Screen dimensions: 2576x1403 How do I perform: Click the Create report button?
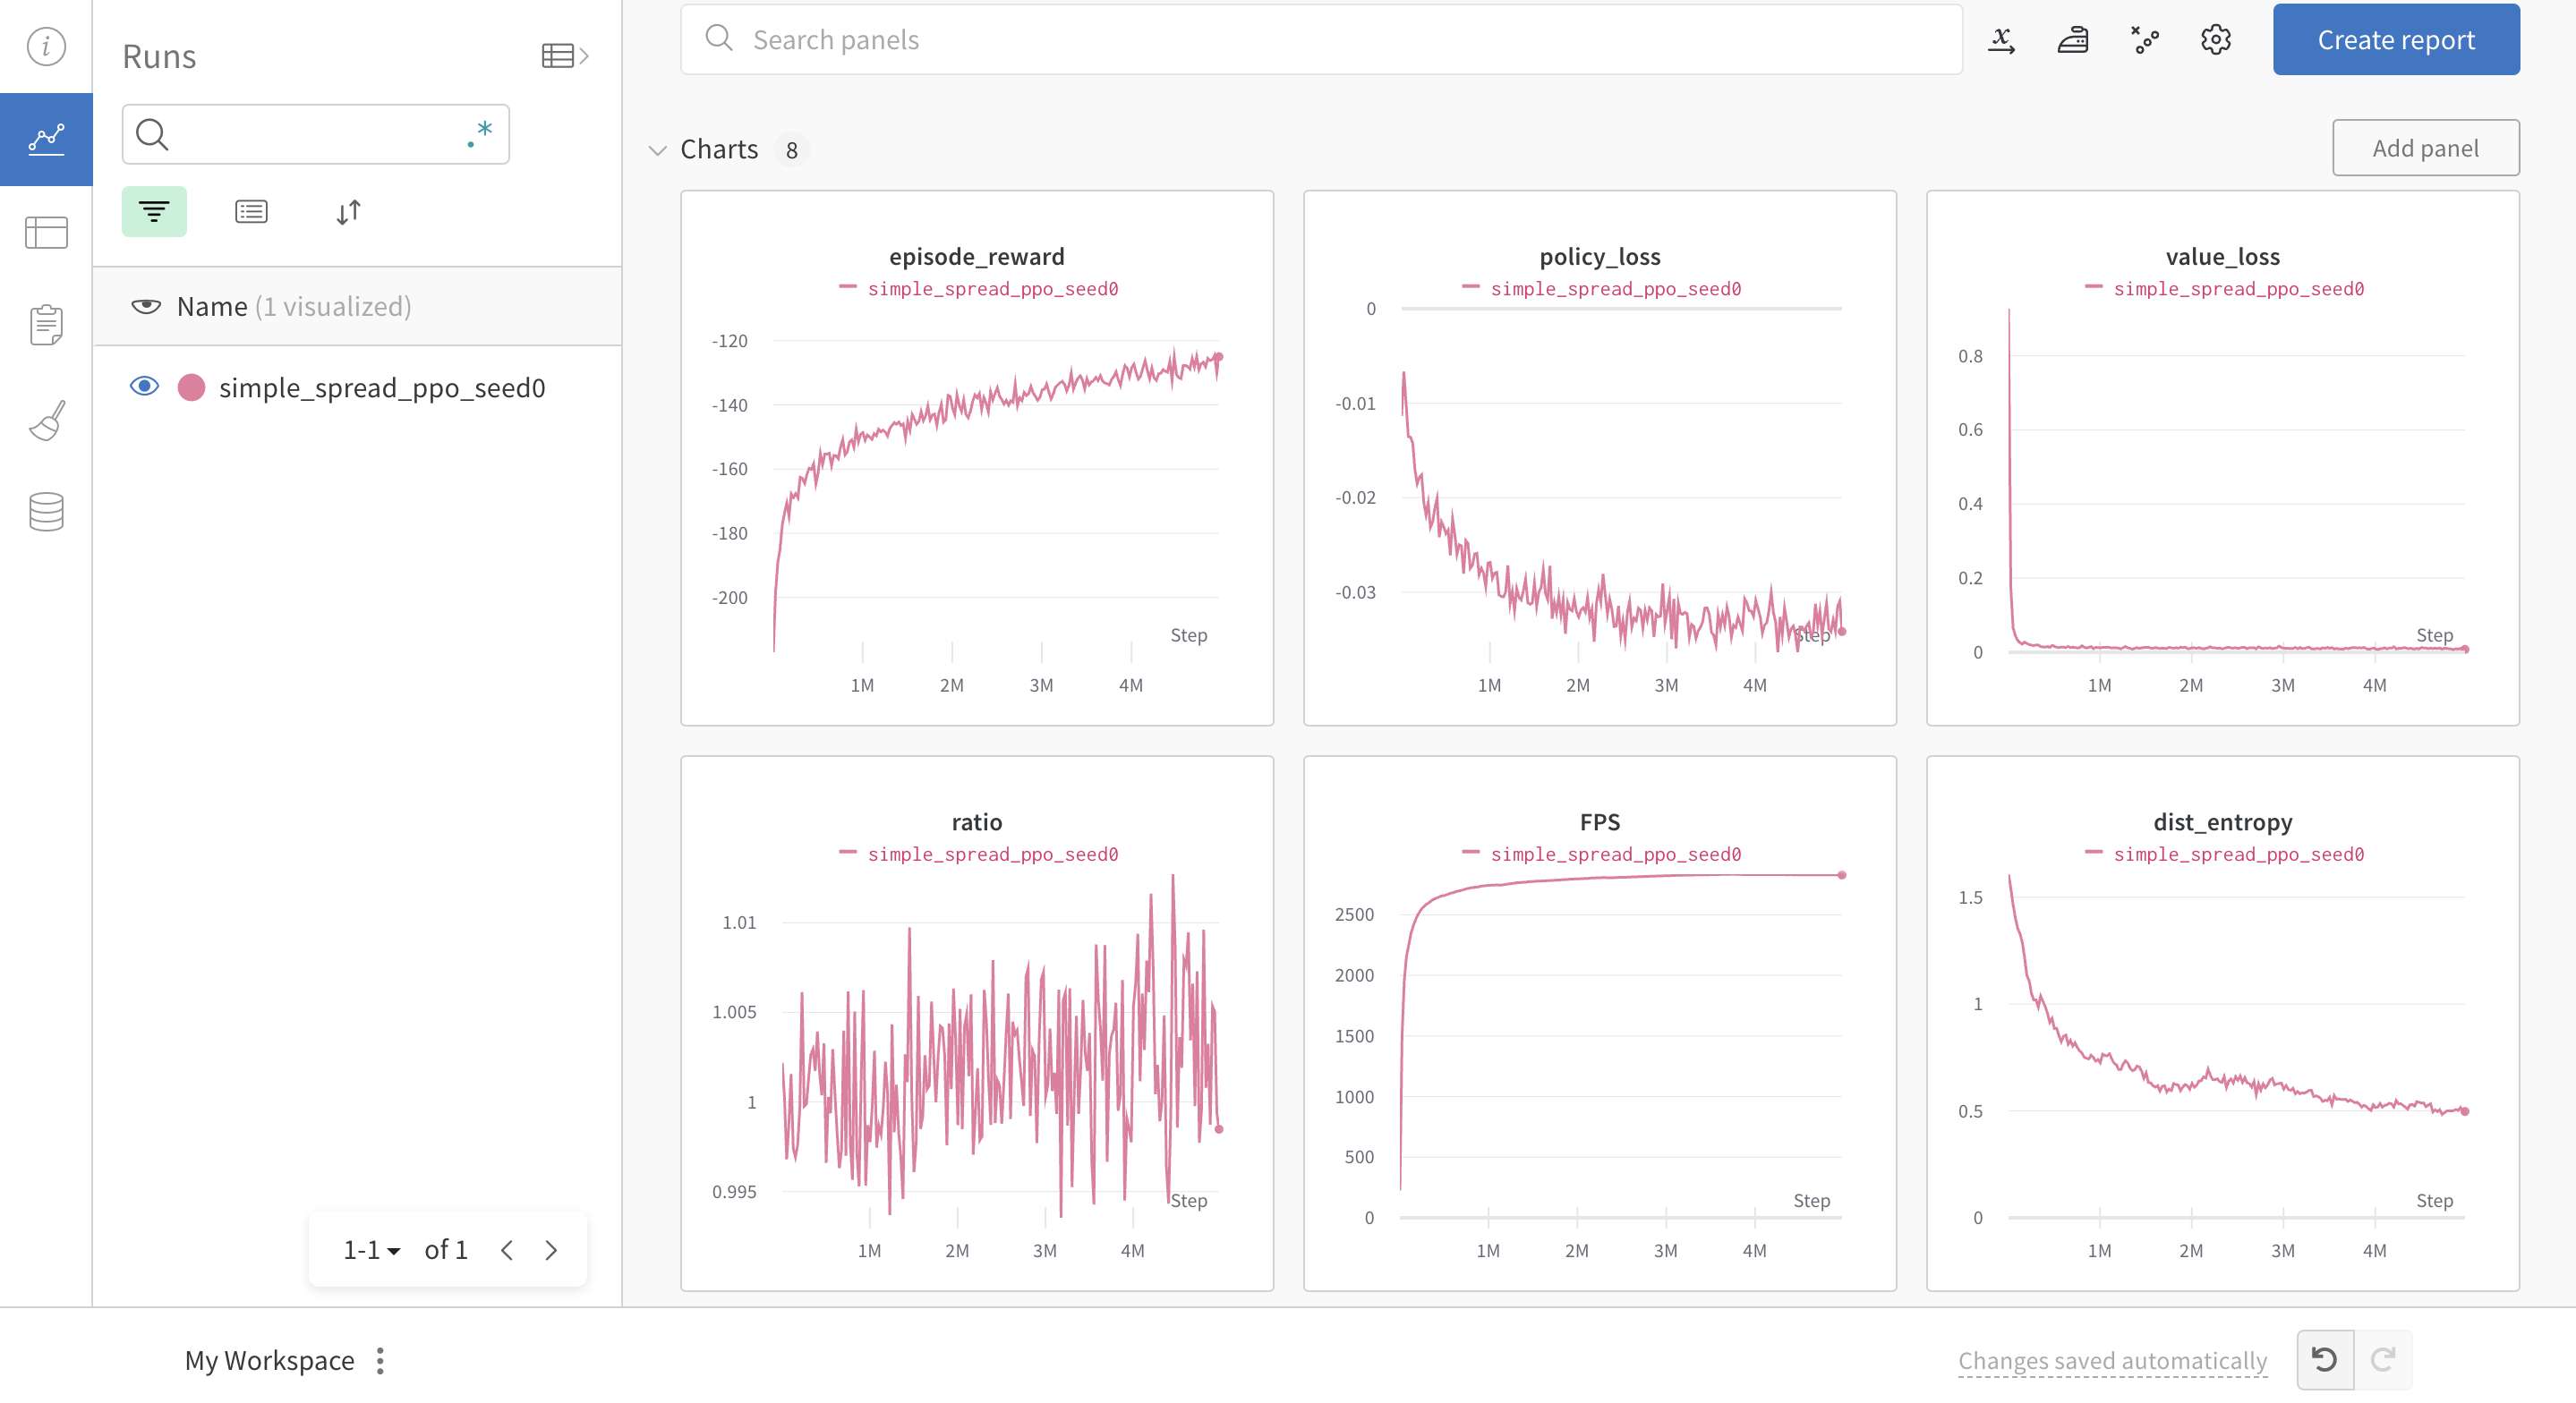pyautogui.click(x=2395, y=40)
